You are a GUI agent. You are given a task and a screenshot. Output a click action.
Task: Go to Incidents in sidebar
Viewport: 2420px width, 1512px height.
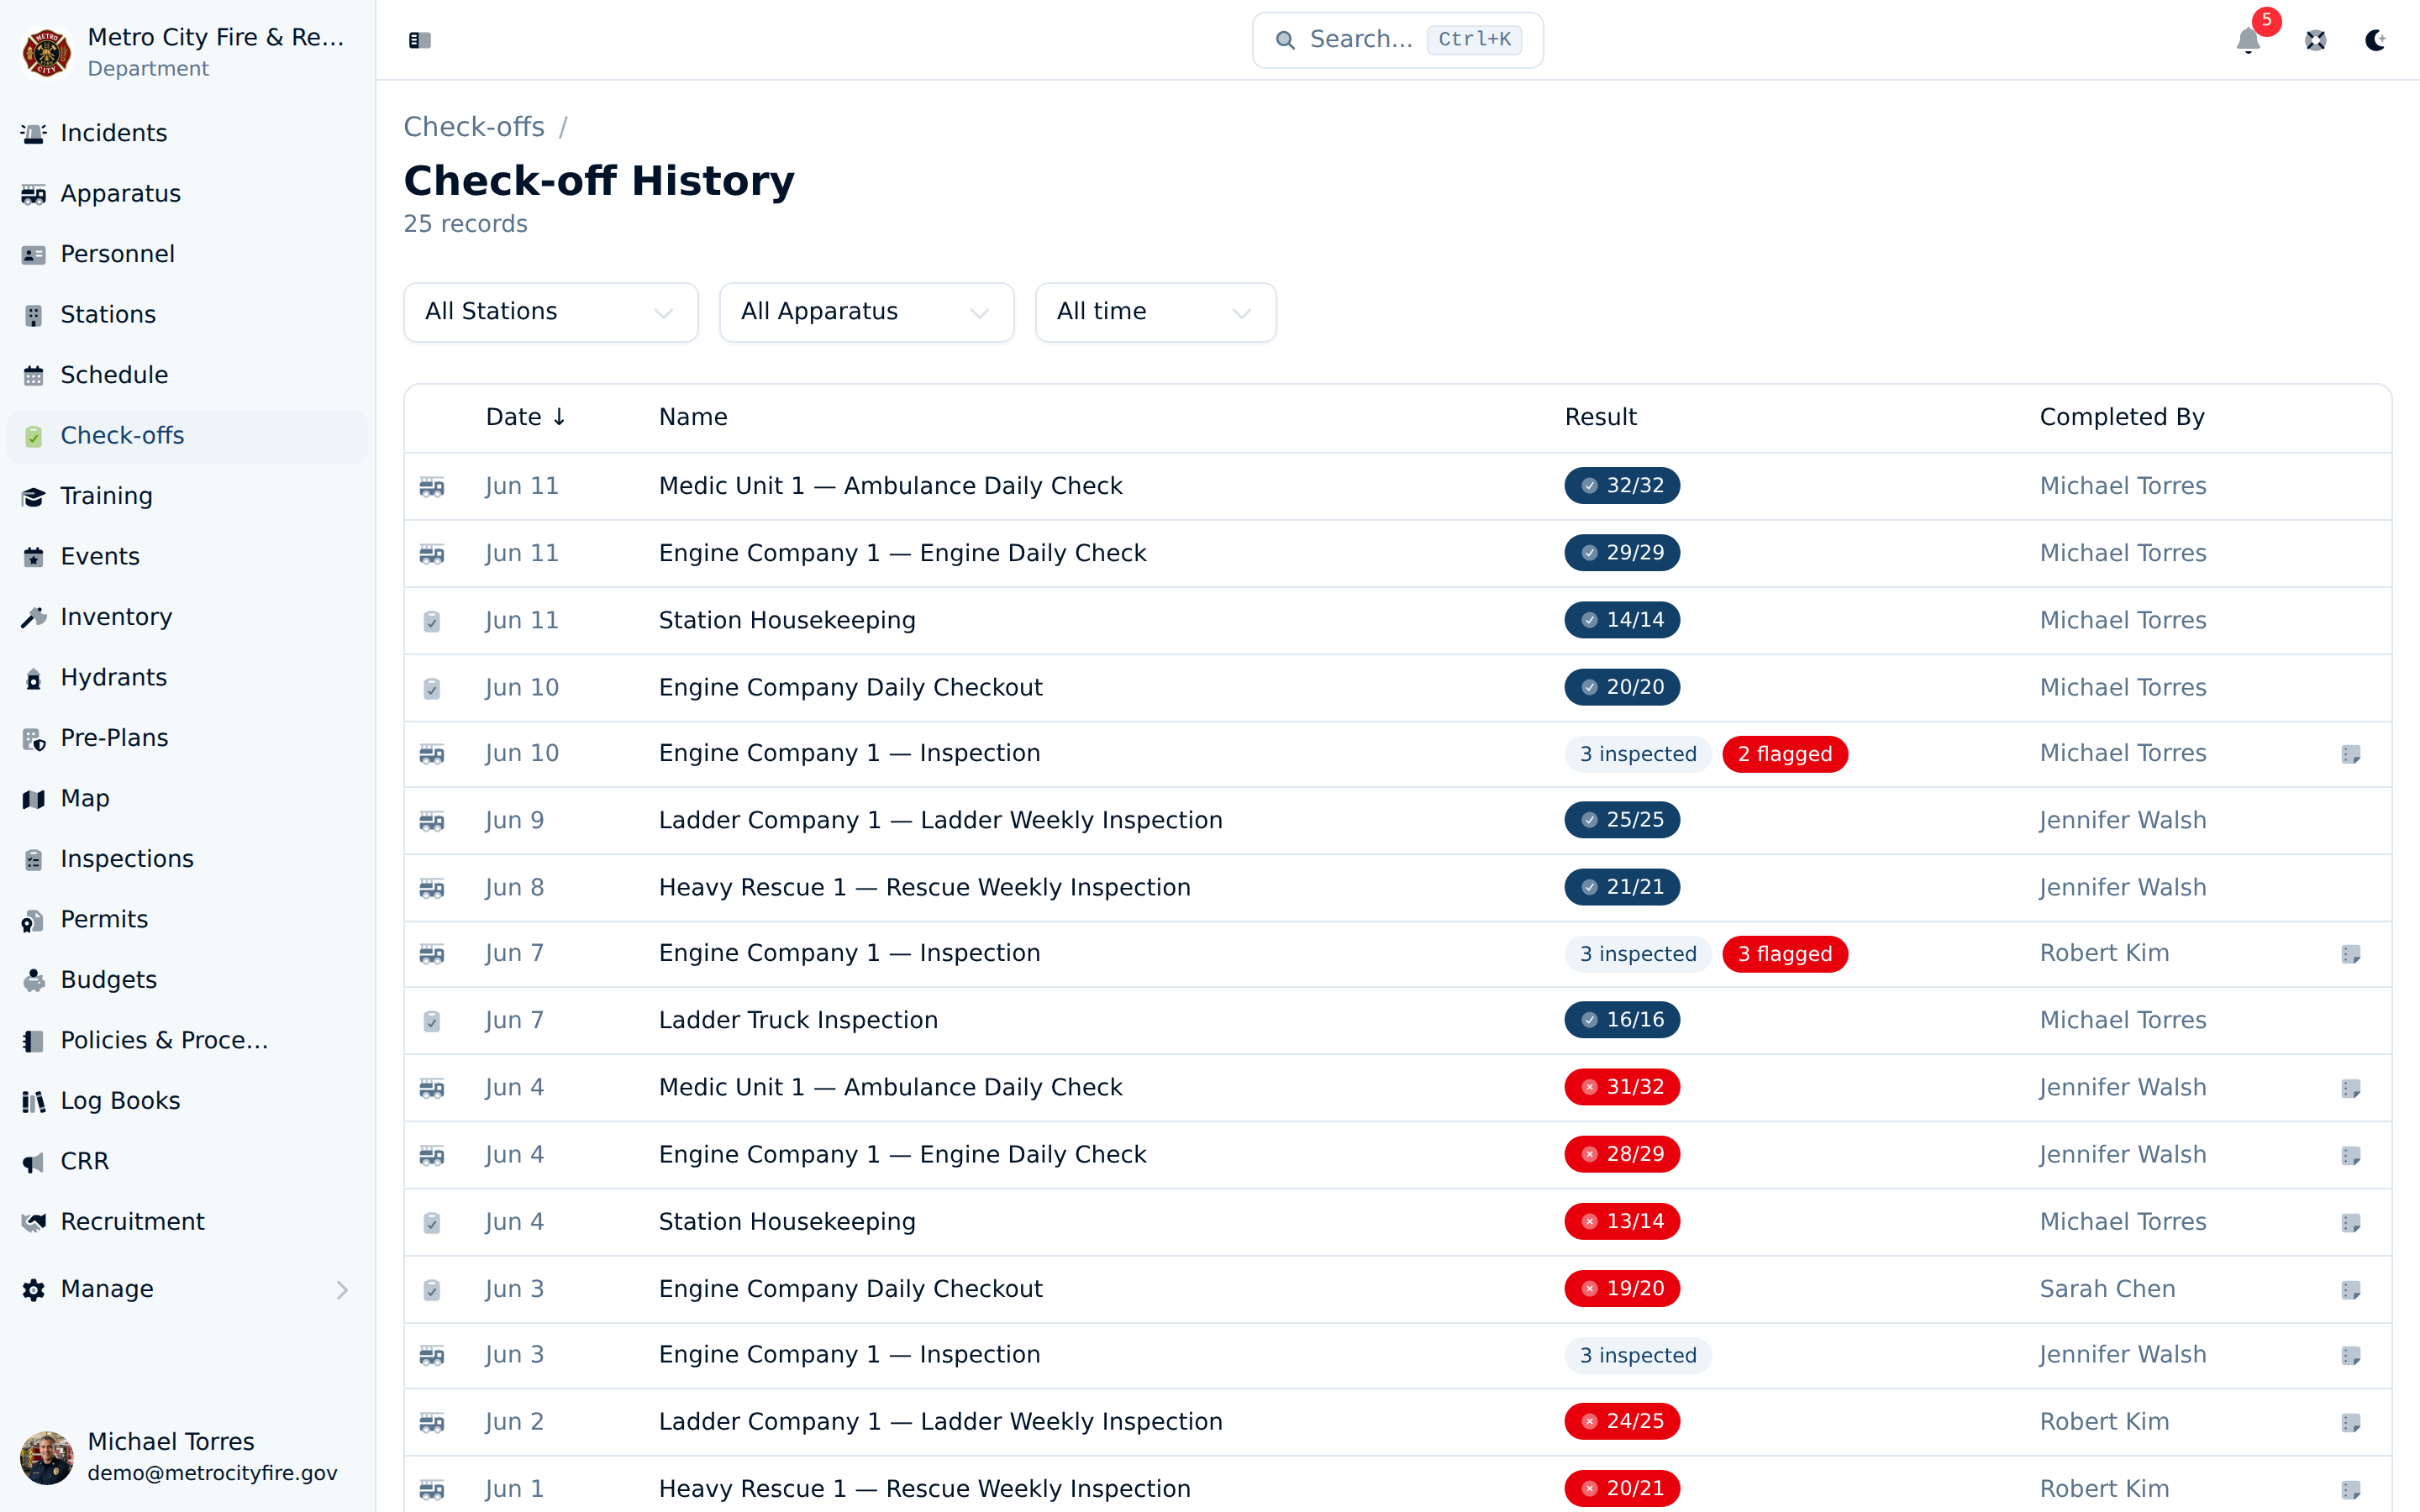(x=187, y=133)
